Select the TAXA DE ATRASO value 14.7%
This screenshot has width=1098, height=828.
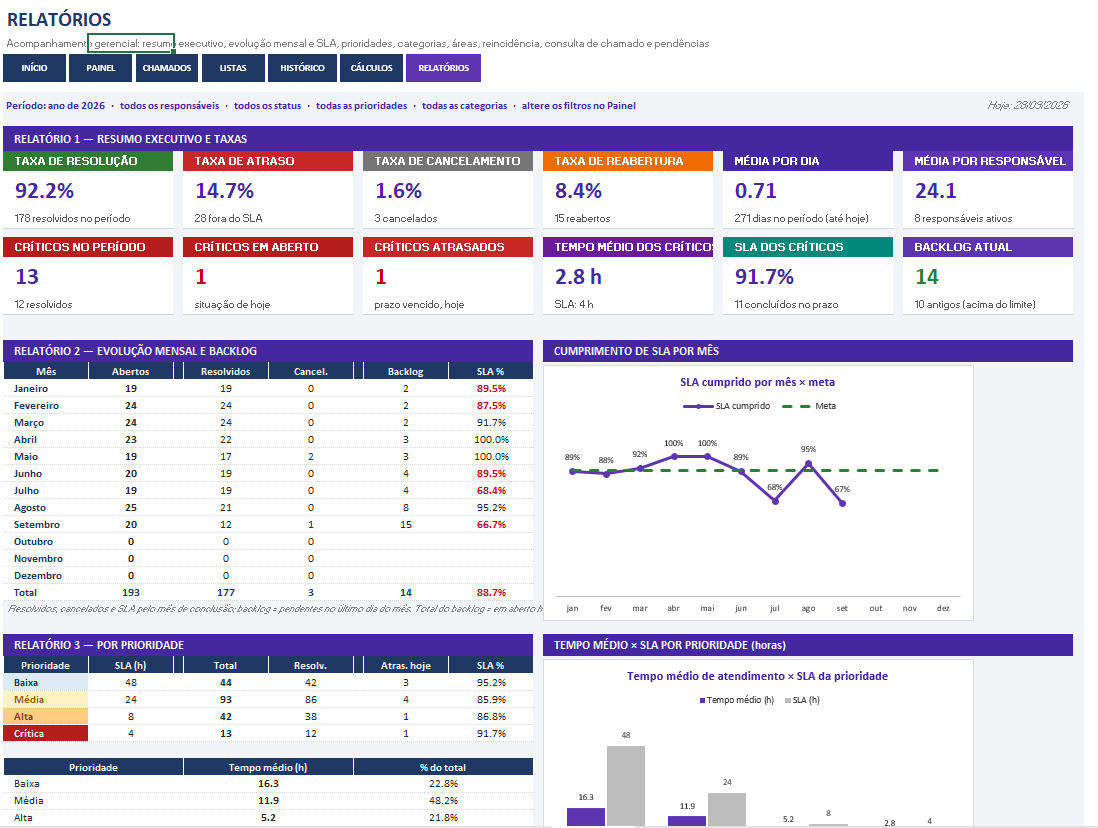(224, 191)
